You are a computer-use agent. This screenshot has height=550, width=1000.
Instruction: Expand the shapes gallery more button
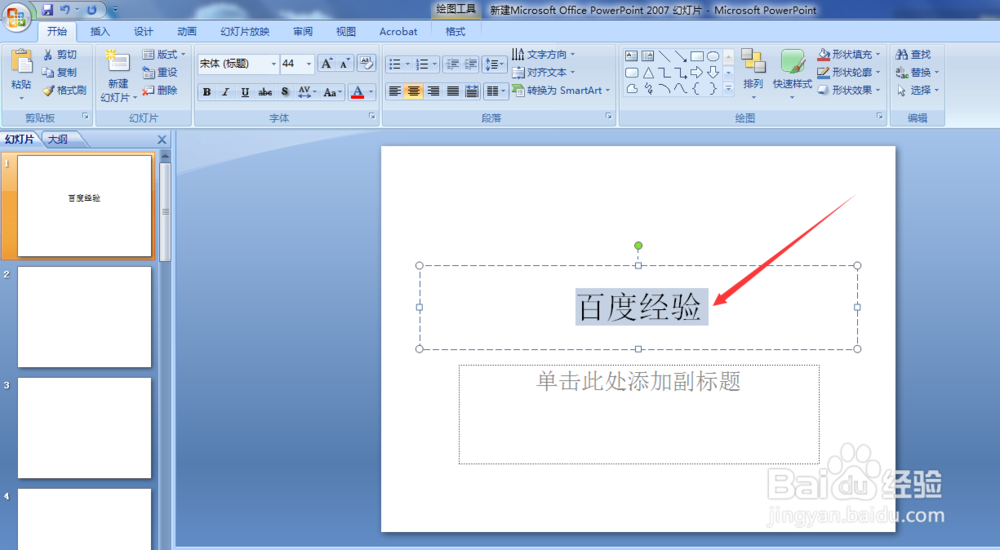tap(728, 89)
